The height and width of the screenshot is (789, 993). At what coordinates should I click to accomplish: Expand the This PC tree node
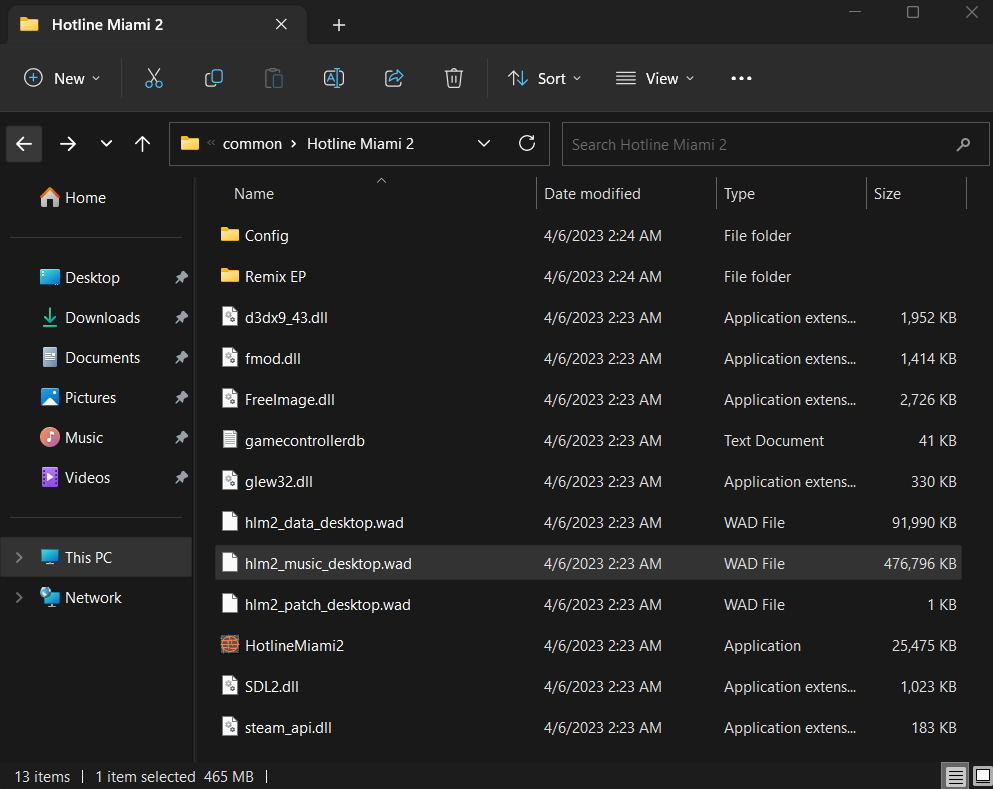19,558
